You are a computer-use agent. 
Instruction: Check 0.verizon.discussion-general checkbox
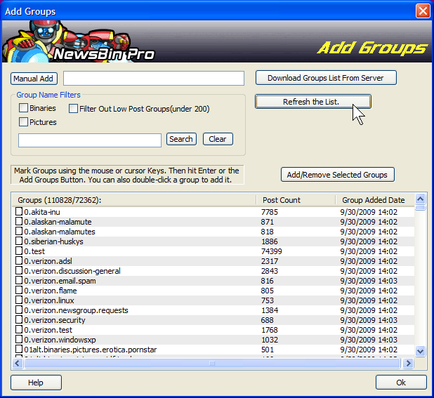[x=19, y=270]
